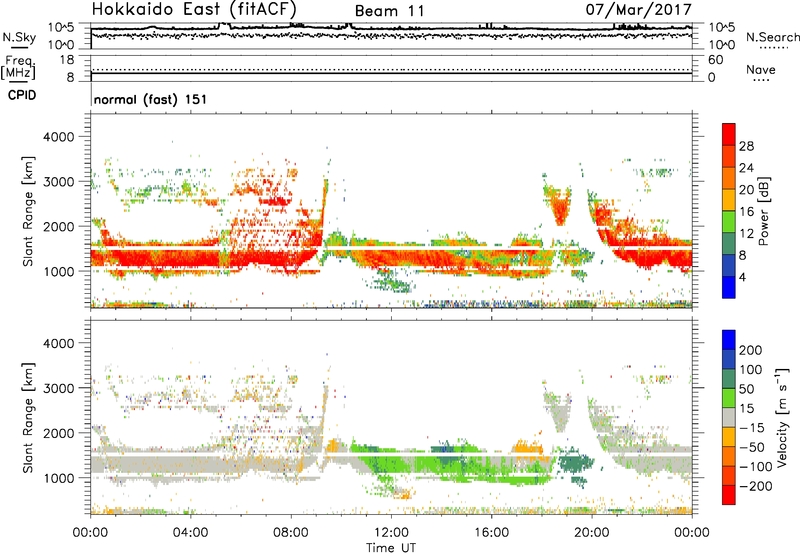Click the '4000' tick in velocity panel
The image size is (800, 554).
58,343
